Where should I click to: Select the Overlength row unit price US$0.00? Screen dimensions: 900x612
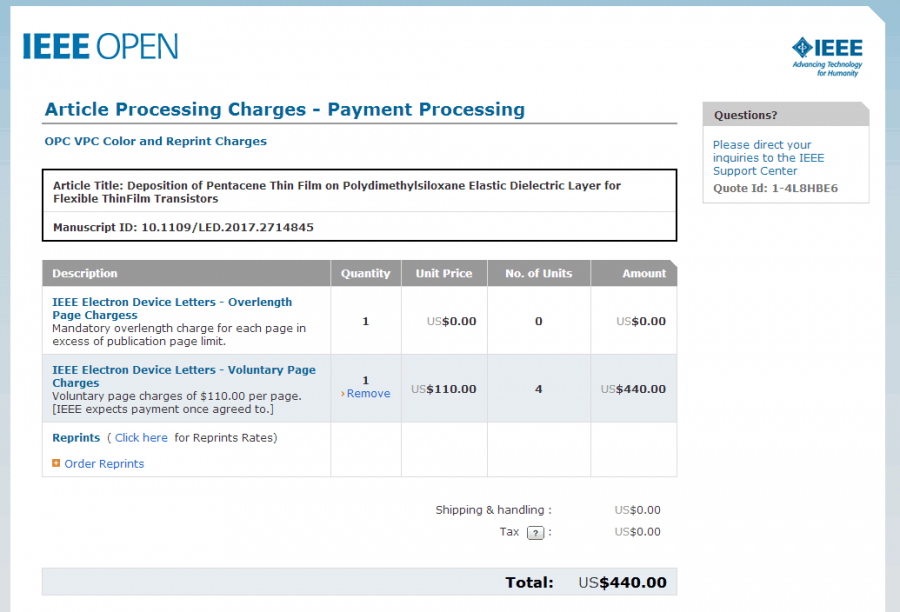tap(452, 321)
